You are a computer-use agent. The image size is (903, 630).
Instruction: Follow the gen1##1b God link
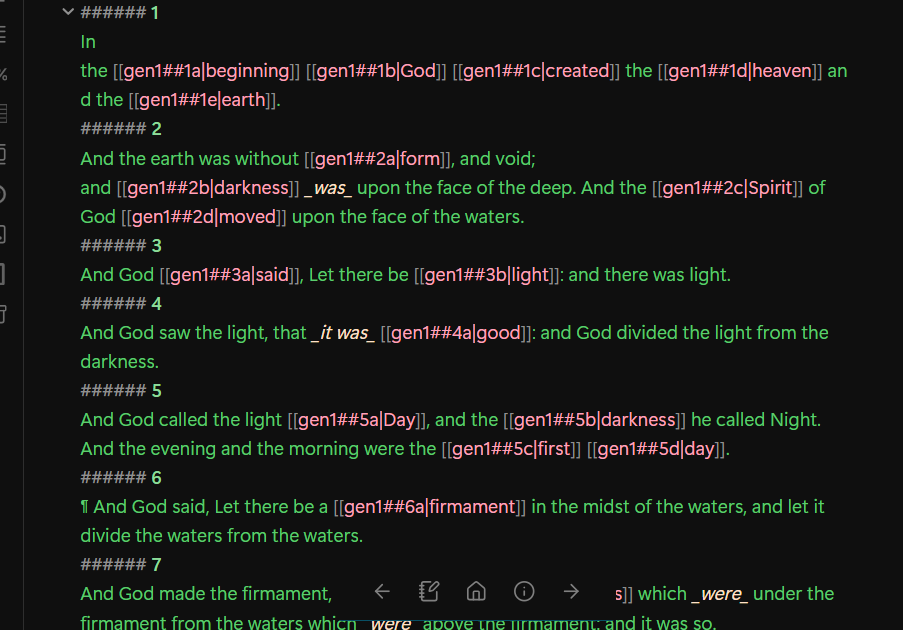coord(376,71)
